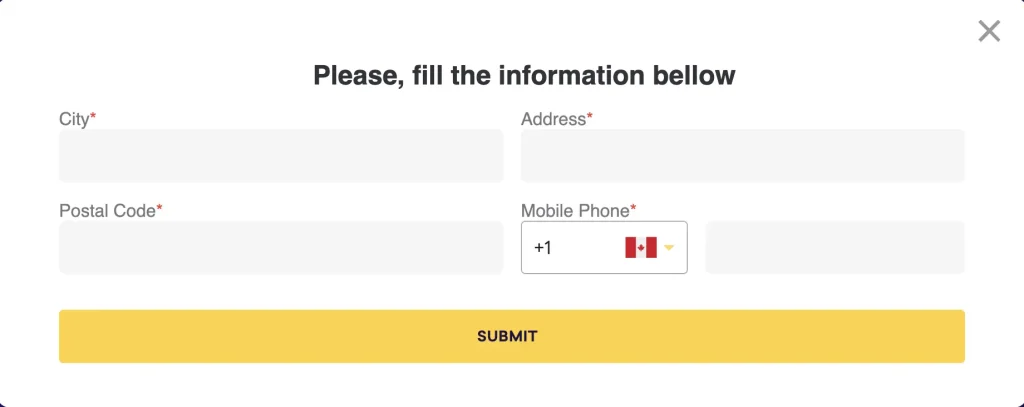Screen dimensions: 1024x407
Task: Expand the yellow country-code arrow
Action: 669,248
